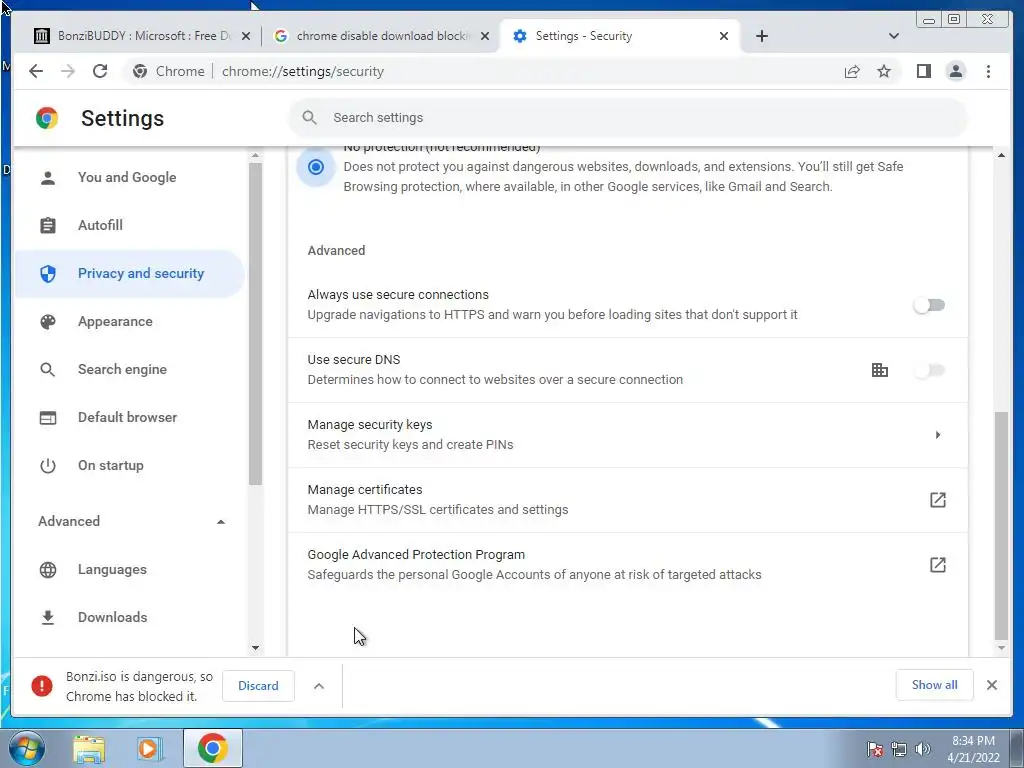Click the search magnifier icon in settings
The width and height of the screenshot is (1024, 768).
[310, 118]
